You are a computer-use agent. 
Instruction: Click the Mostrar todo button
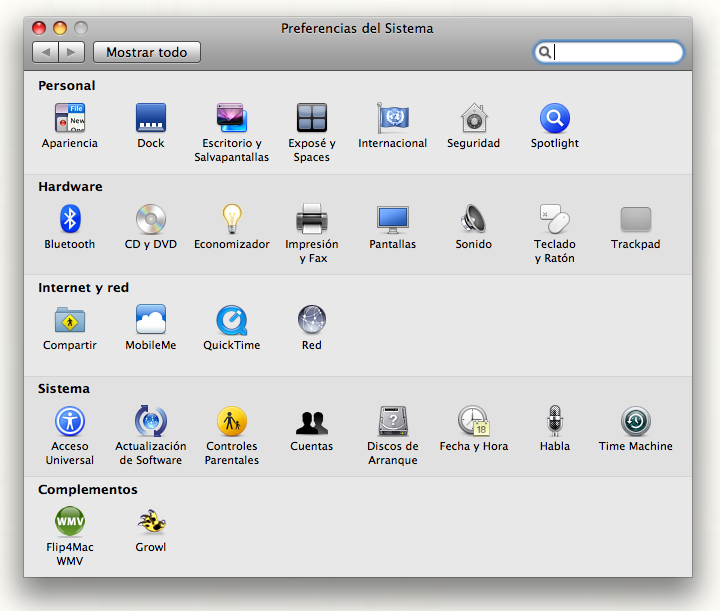coord(147,52)
